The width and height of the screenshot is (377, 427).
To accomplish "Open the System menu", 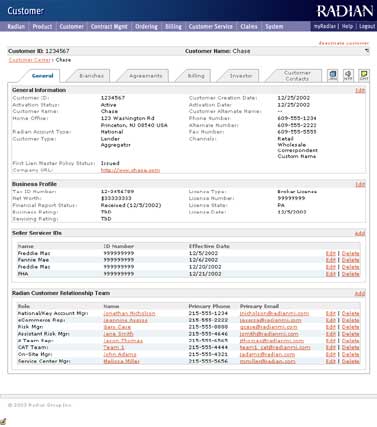I will tap(274, 26).
